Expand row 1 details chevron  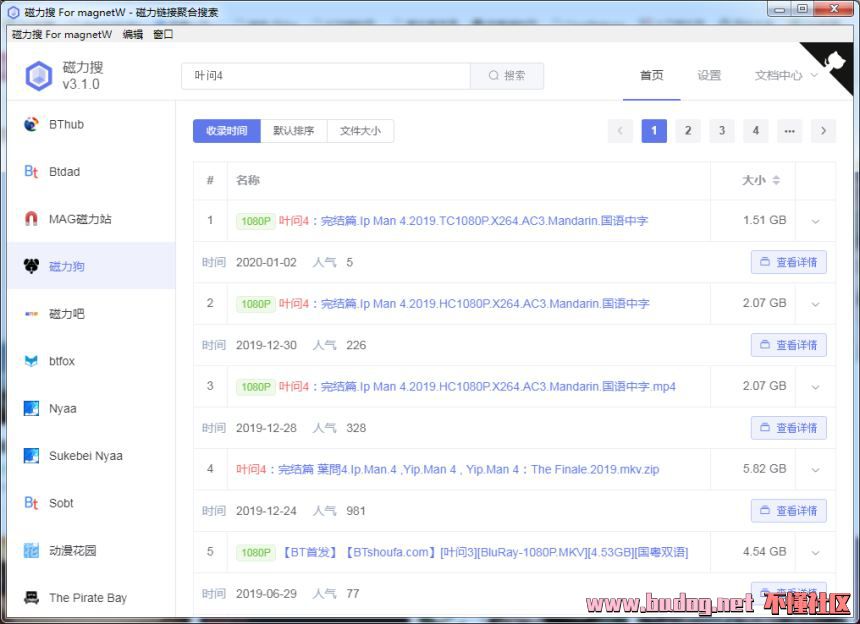click(816, 222)
